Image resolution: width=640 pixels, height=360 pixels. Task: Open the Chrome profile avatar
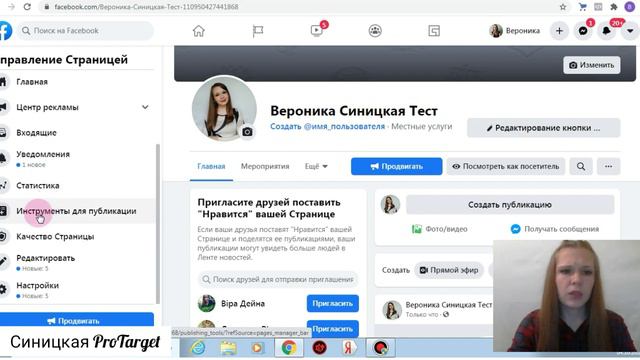tap(630, 7)
